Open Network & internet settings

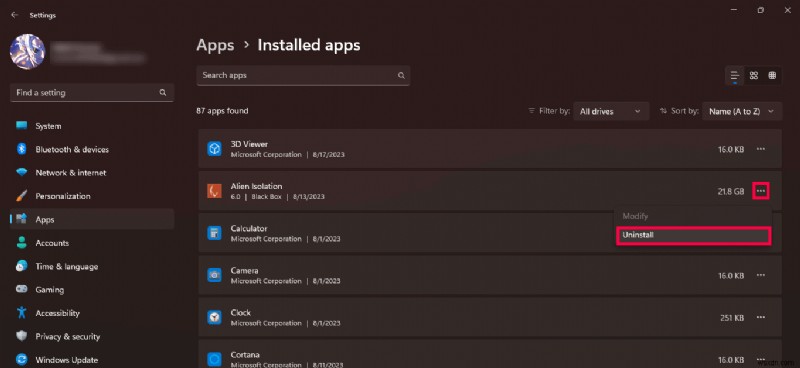coord(92,173)
